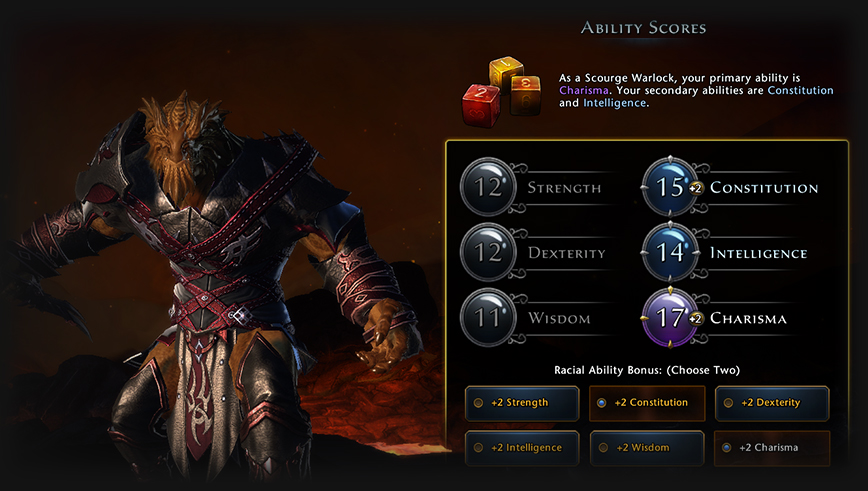Pick the +2 Intelligence racial bonus
Viewport: 868px width, 491px height.
[522, 448]
